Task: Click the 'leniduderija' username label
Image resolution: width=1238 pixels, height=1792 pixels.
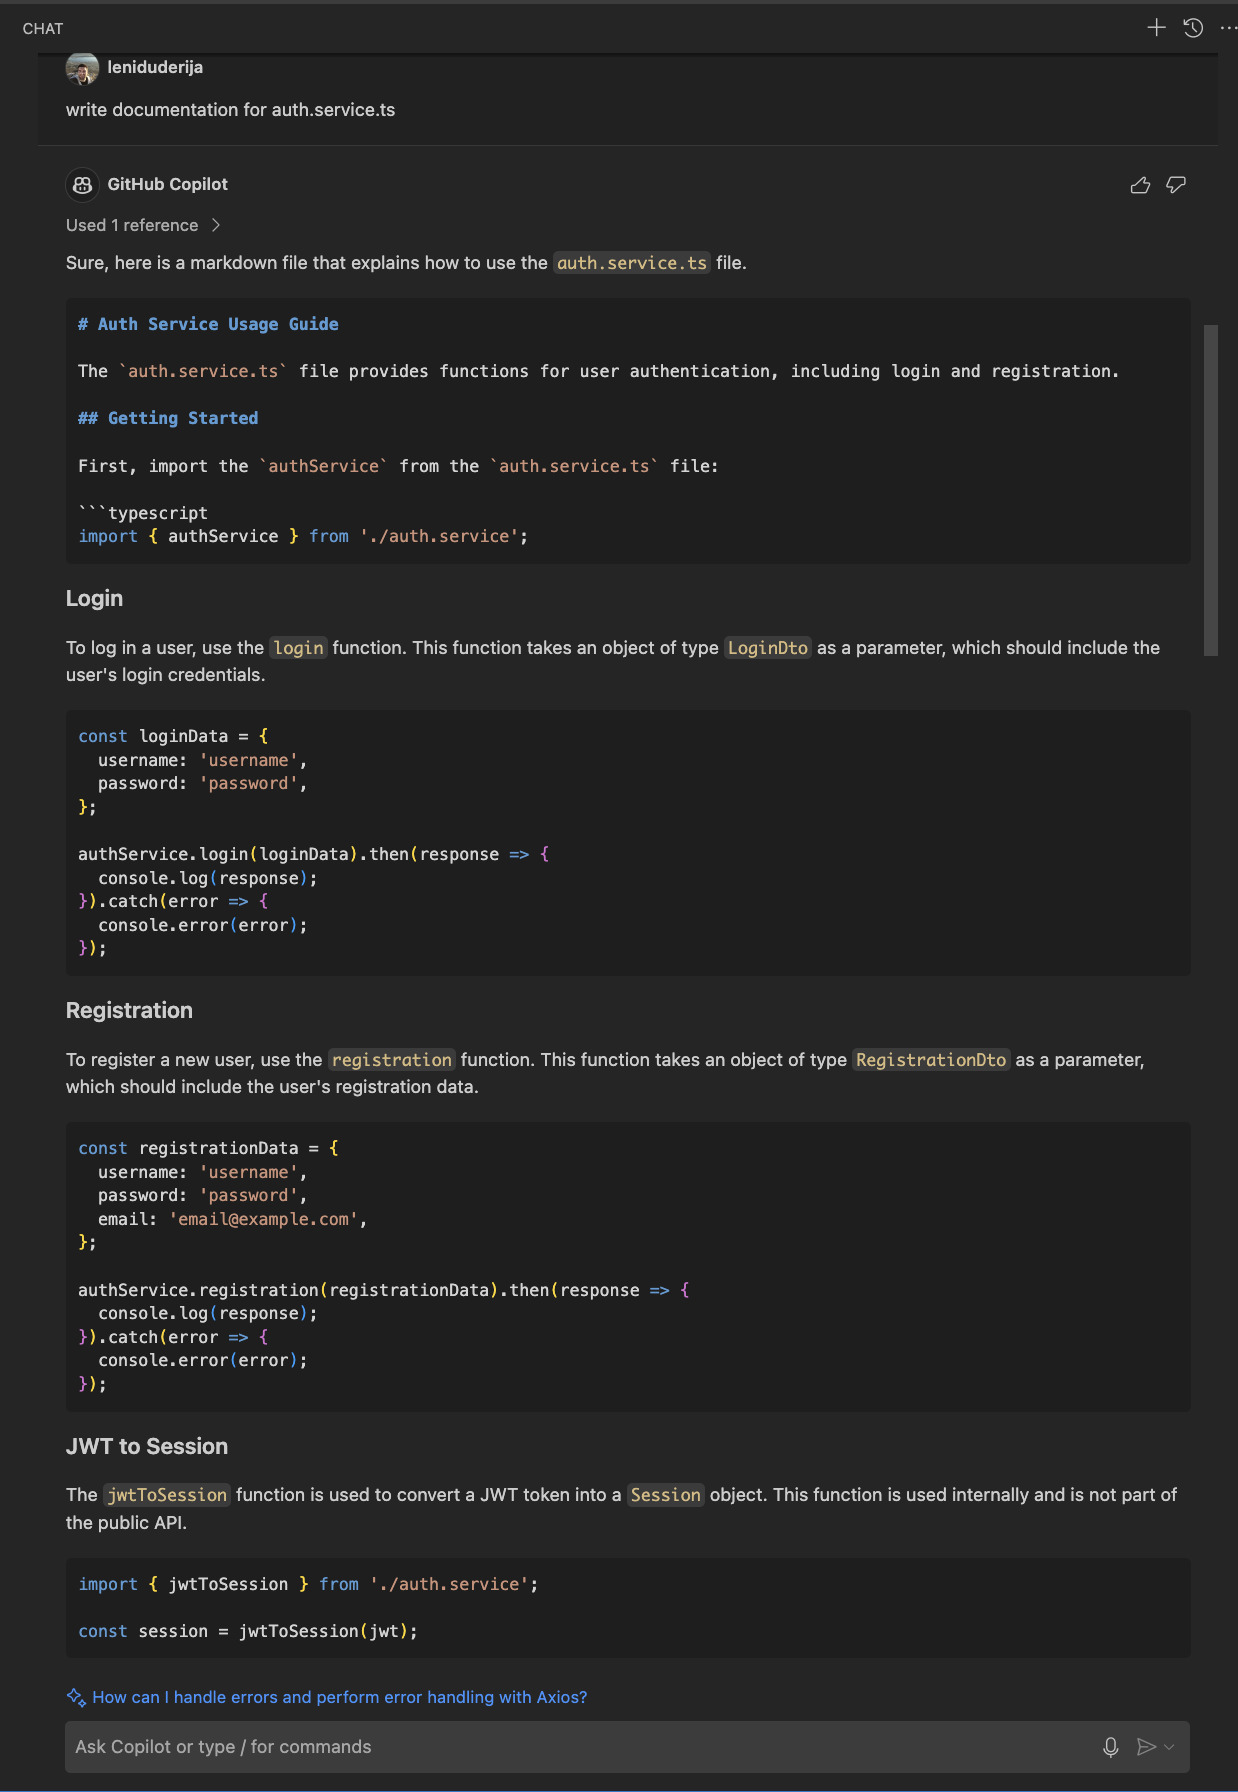Action: [155, 67]
